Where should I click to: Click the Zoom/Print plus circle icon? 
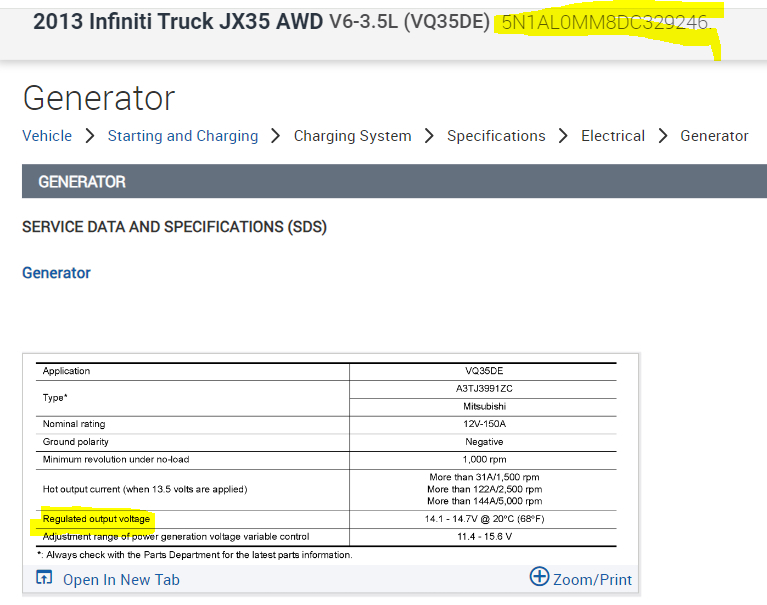[x=539, y=577]
